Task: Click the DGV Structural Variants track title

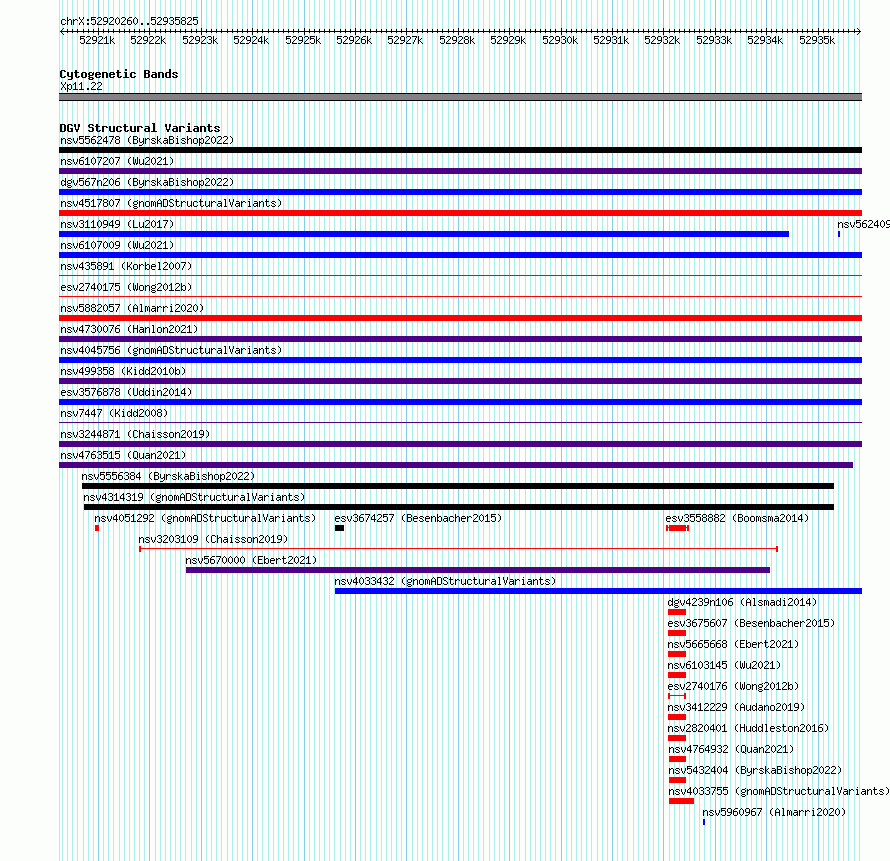Action: point(140,128)
